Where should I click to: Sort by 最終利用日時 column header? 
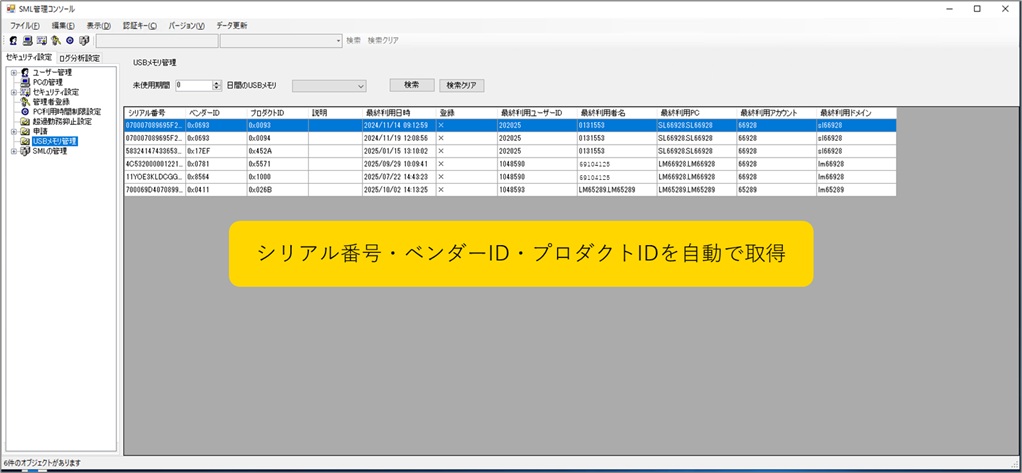tap(388, 113)
